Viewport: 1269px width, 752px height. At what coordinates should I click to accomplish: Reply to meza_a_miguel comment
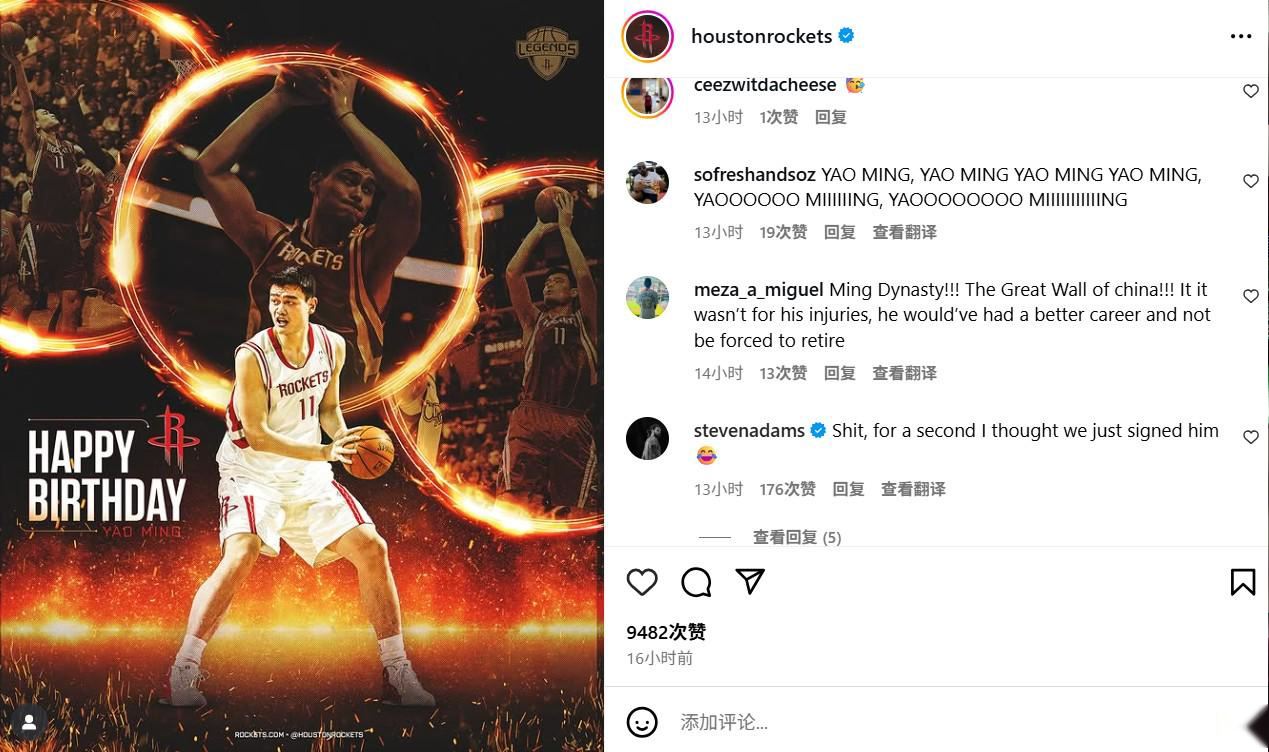[x=840, y=373]
